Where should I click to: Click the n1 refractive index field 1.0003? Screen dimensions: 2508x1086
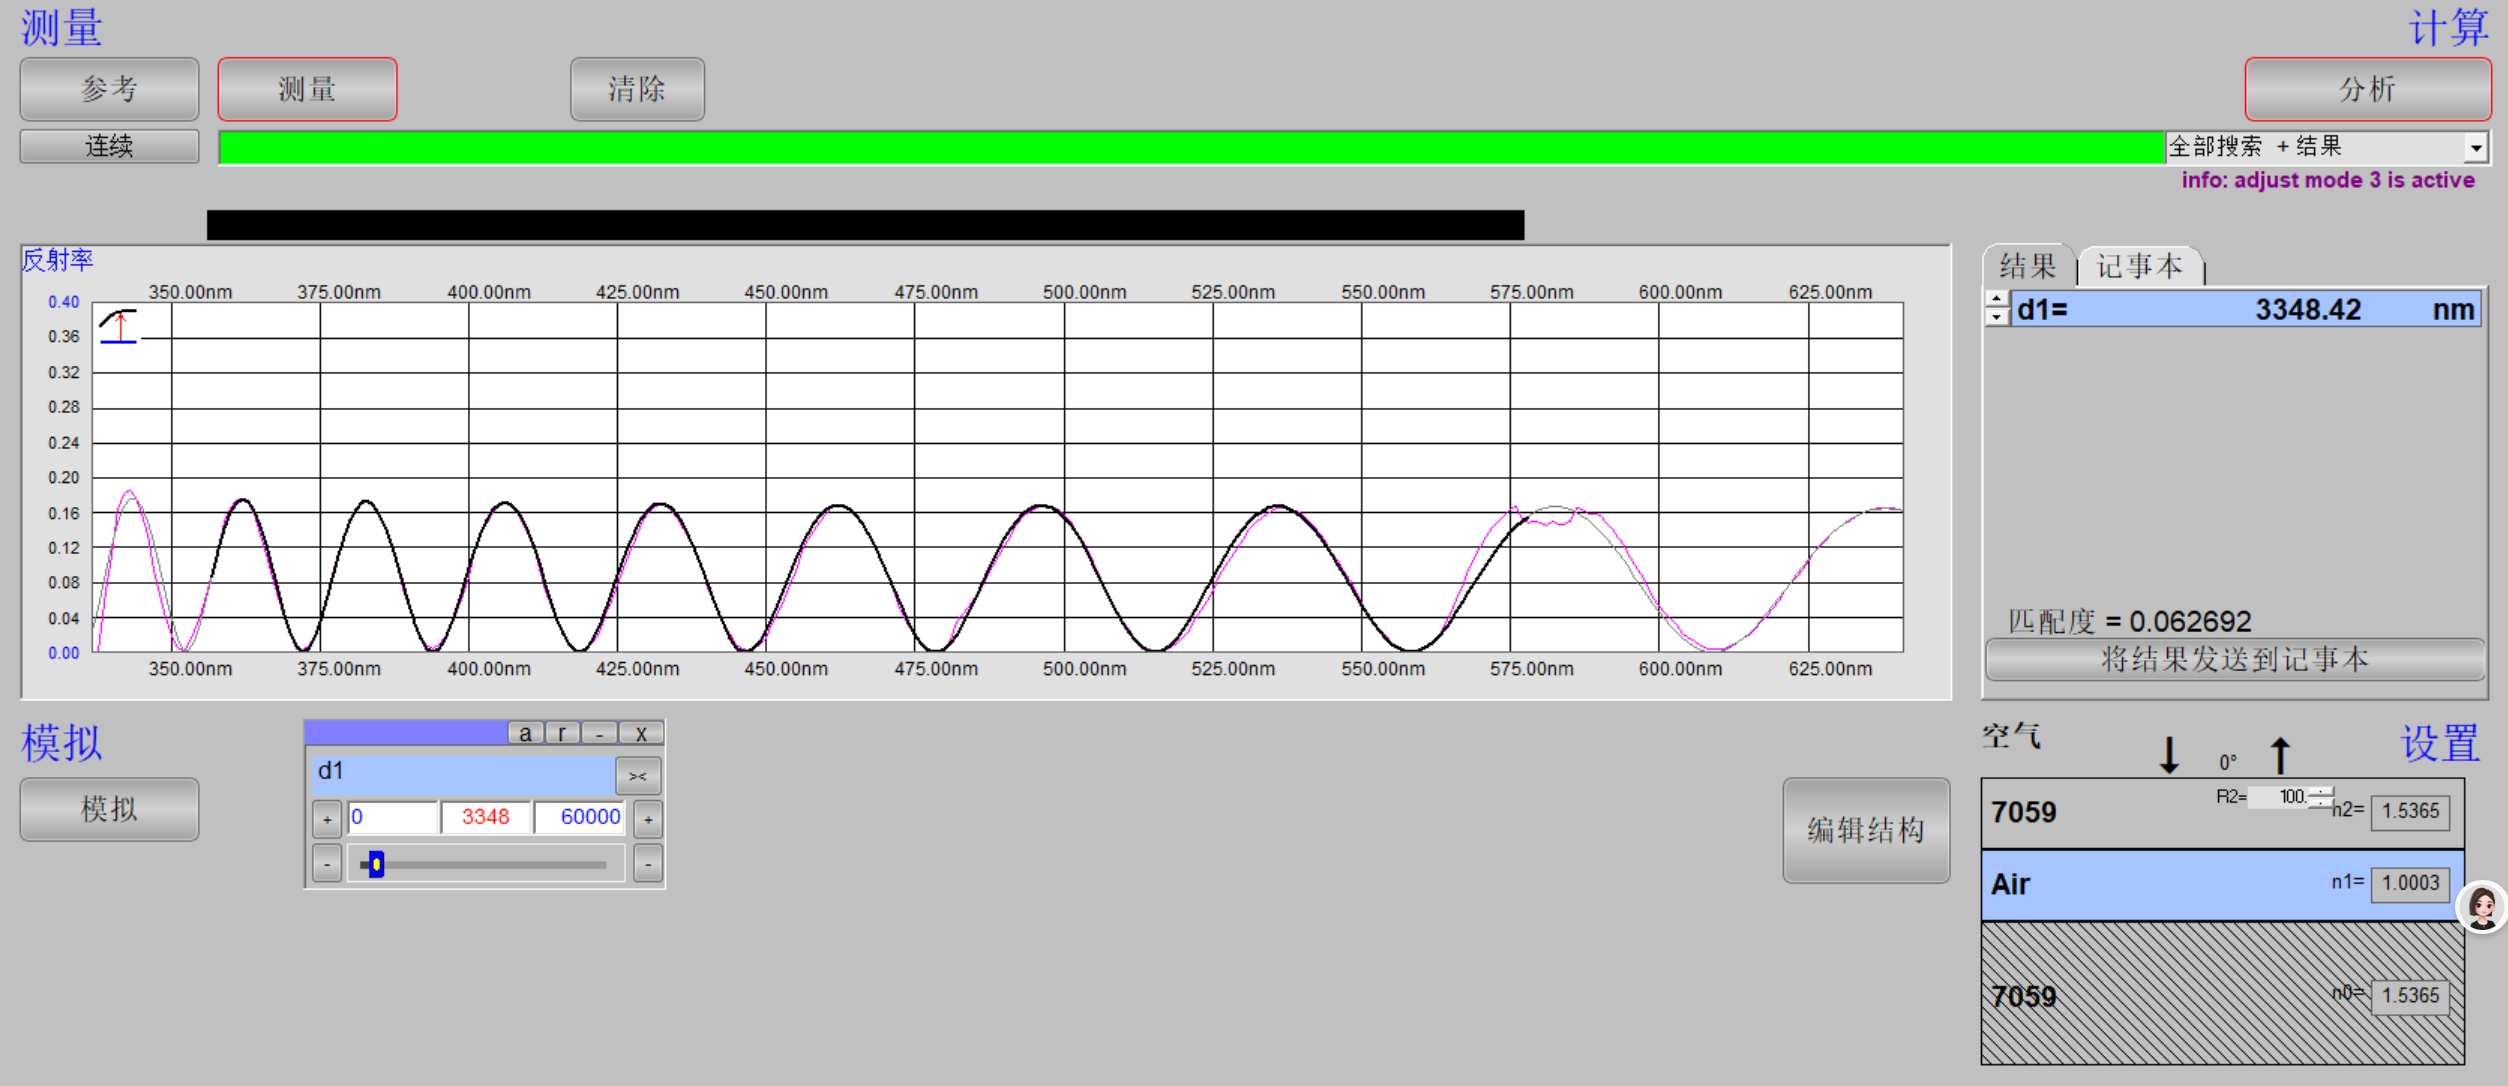pos(2410,883)
